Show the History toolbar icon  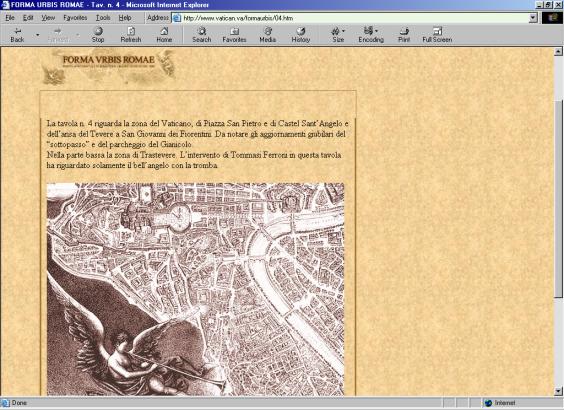click(x=301, y=35)
